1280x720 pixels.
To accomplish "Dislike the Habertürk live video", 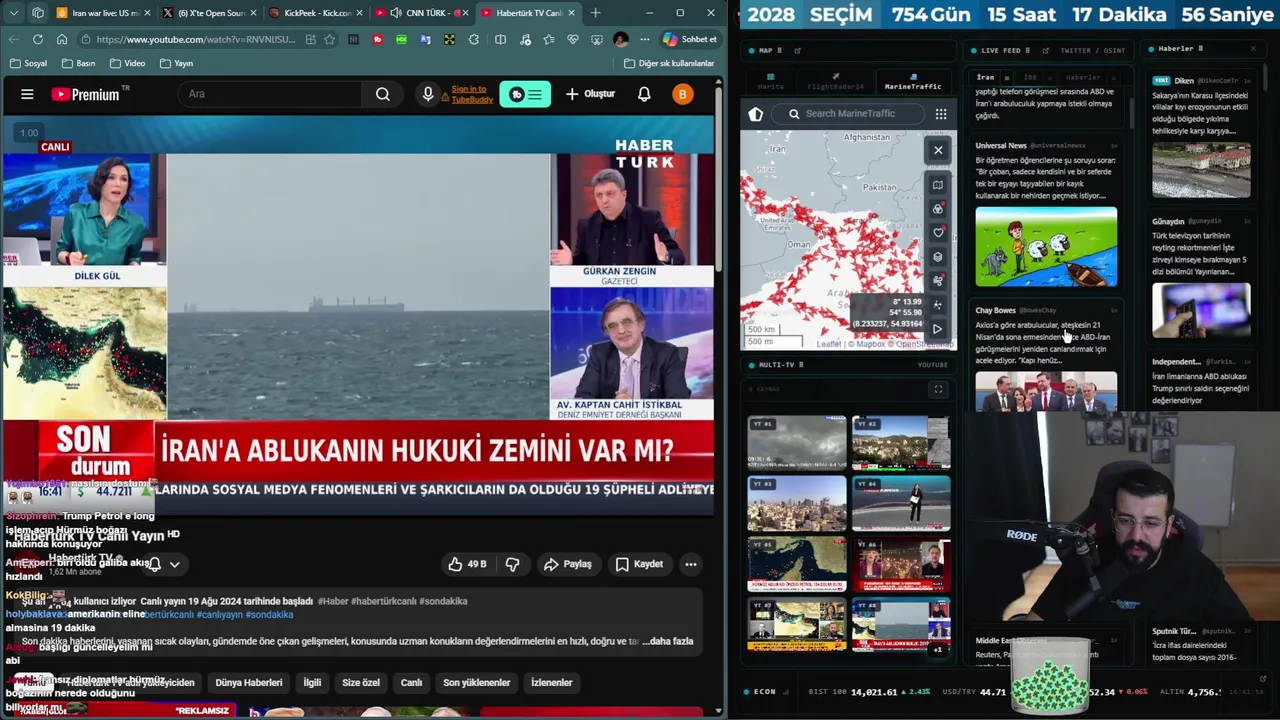I will coord(512,564).
